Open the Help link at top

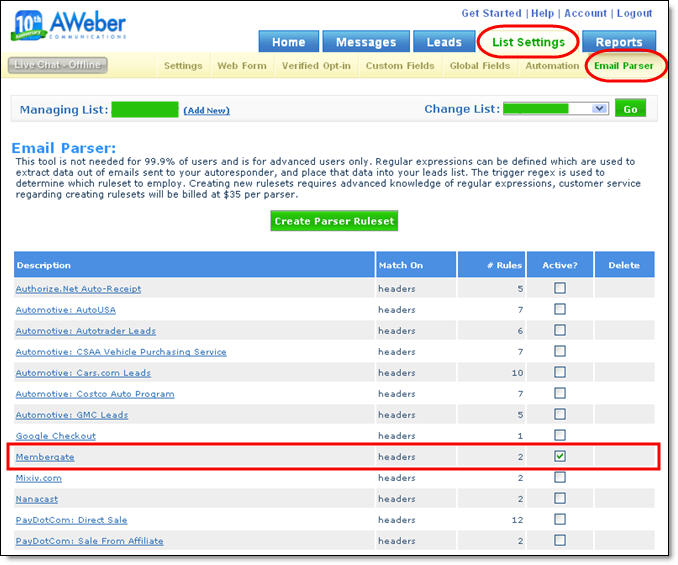542,13
